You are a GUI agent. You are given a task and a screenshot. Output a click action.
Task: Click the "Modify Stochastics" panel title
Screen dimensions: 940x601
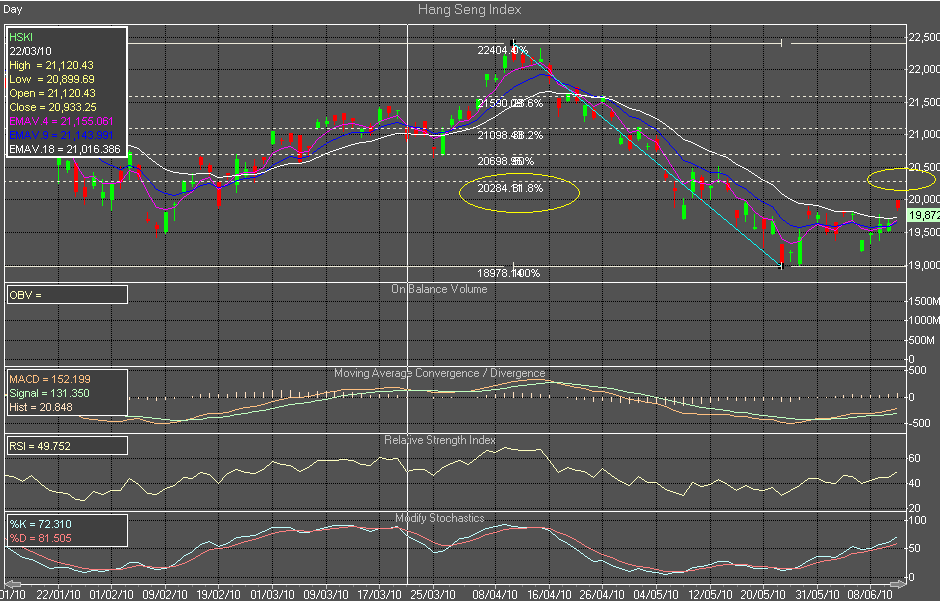click(439, 518)
